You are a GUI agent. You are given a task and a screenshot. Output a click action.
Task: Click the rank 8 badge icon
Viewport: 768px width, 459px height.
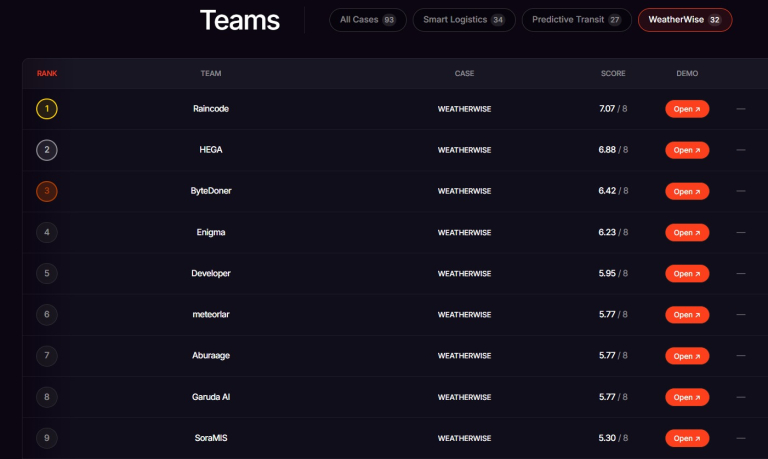coord(46,397)
